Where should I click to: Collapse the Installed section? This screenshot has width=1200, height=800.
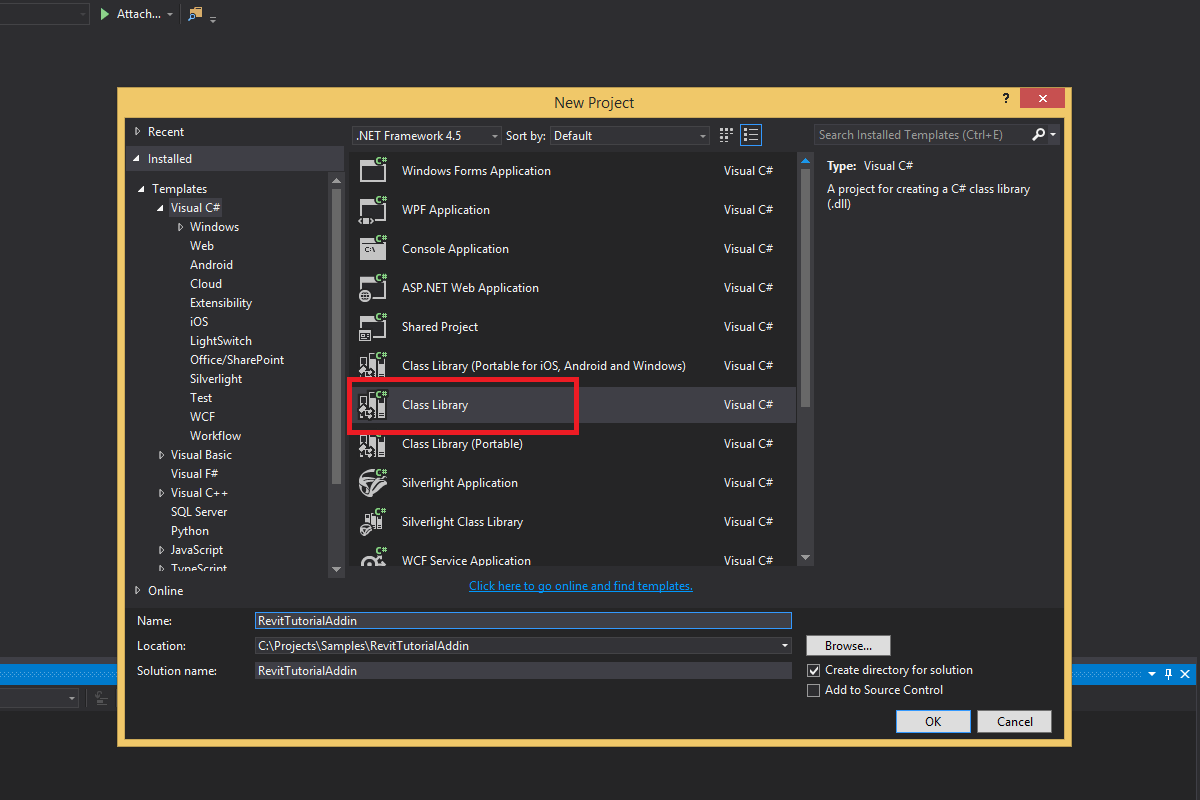click(x=138, y=159)
